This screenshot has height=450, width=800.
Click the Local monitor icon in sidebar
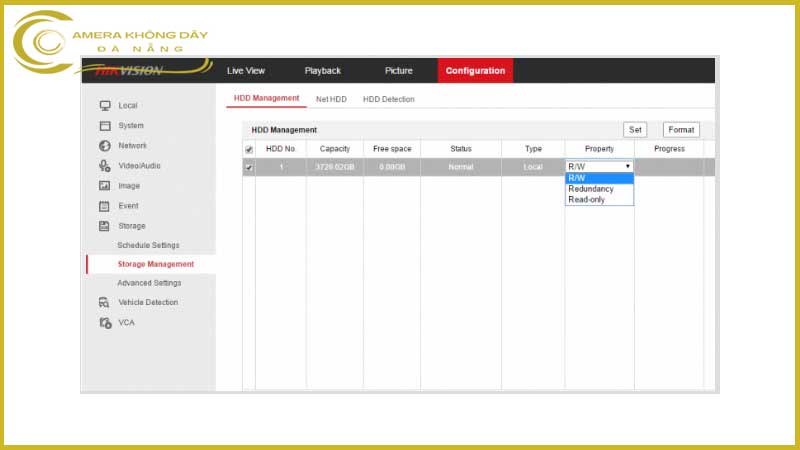tap(104, 106)
